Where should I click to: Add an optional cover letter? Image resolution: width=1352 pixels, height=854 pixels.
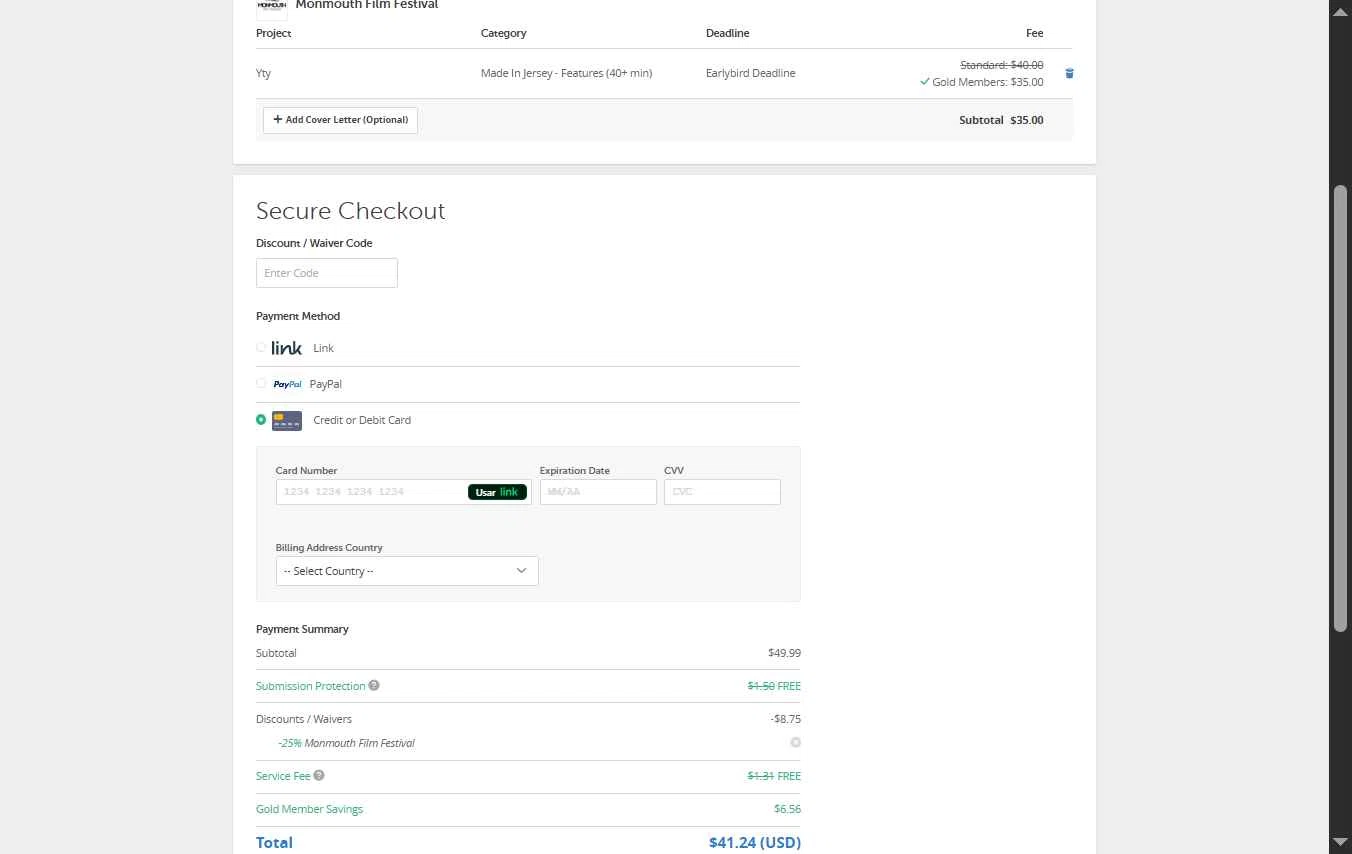[x=340, y=120]
